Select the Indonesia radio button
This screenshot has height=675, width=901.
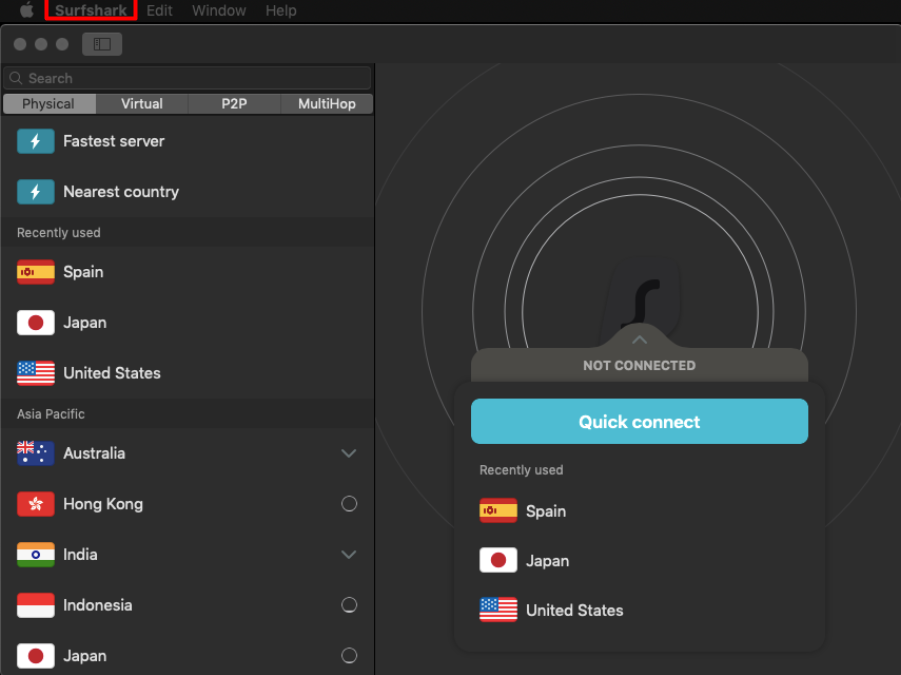point(349,605)
